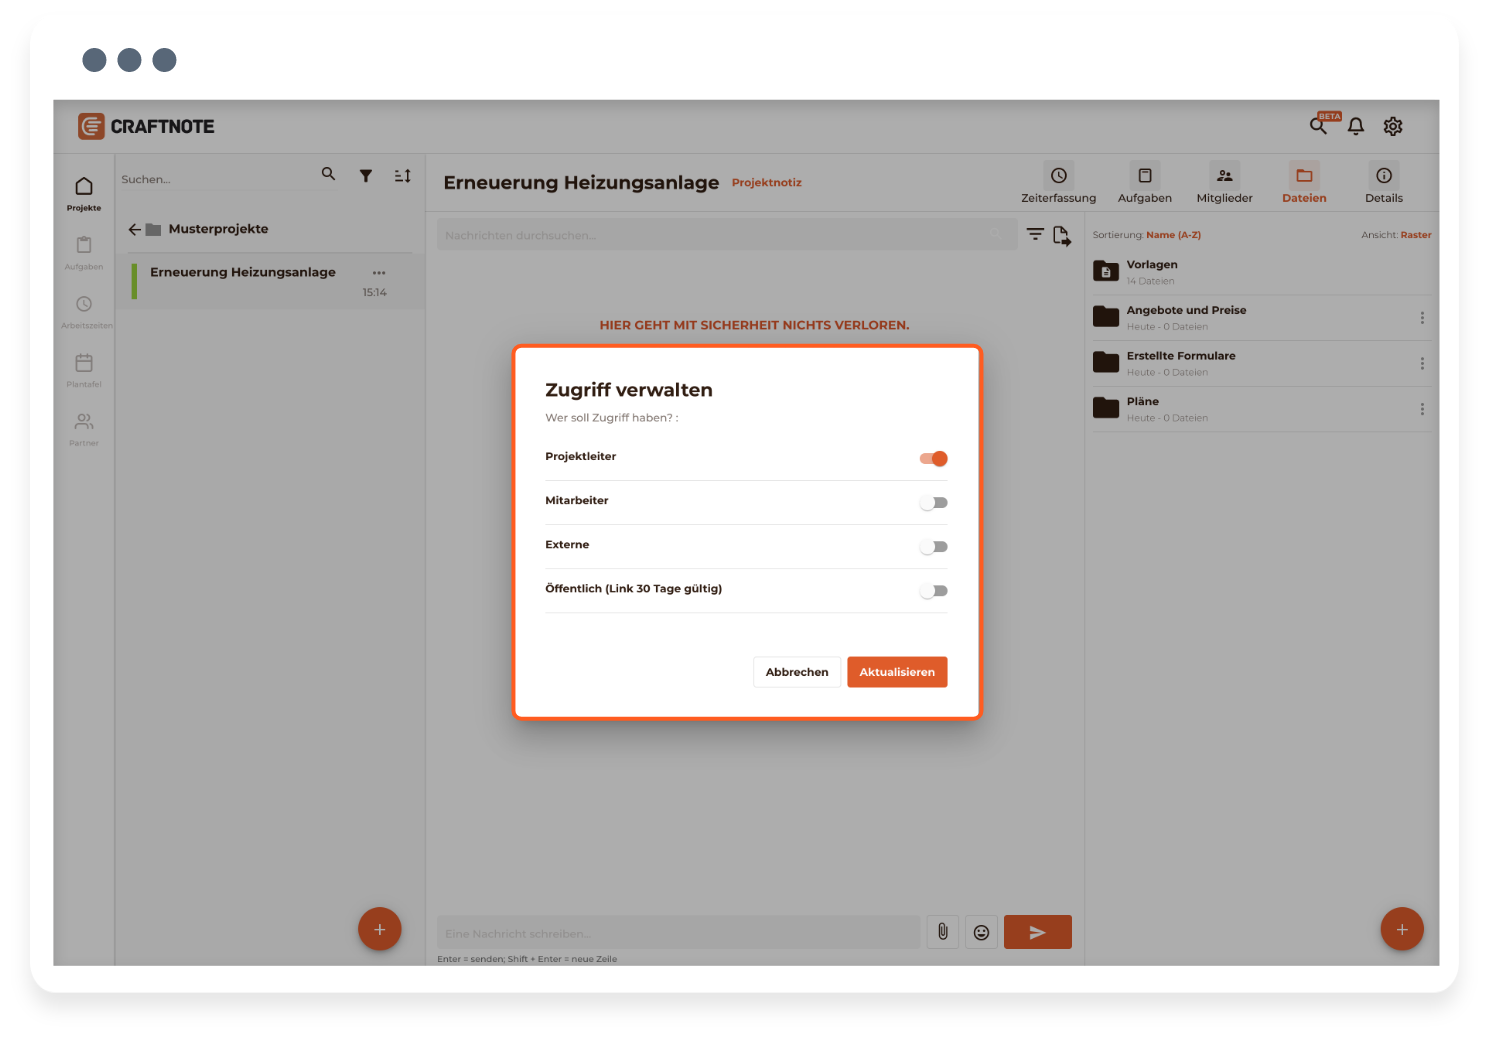Viewport: 1489px width, 1038px height.
Task: Switch to the Zeiterfassung tab
Action: pyautogui.click(x=1058, y=184)
